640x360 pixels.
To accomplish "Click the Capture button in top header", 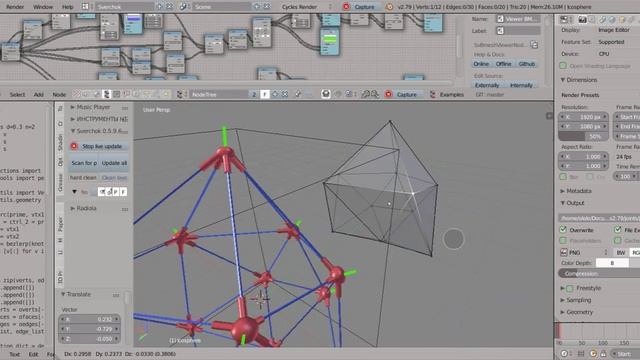I will pos(360,7).
